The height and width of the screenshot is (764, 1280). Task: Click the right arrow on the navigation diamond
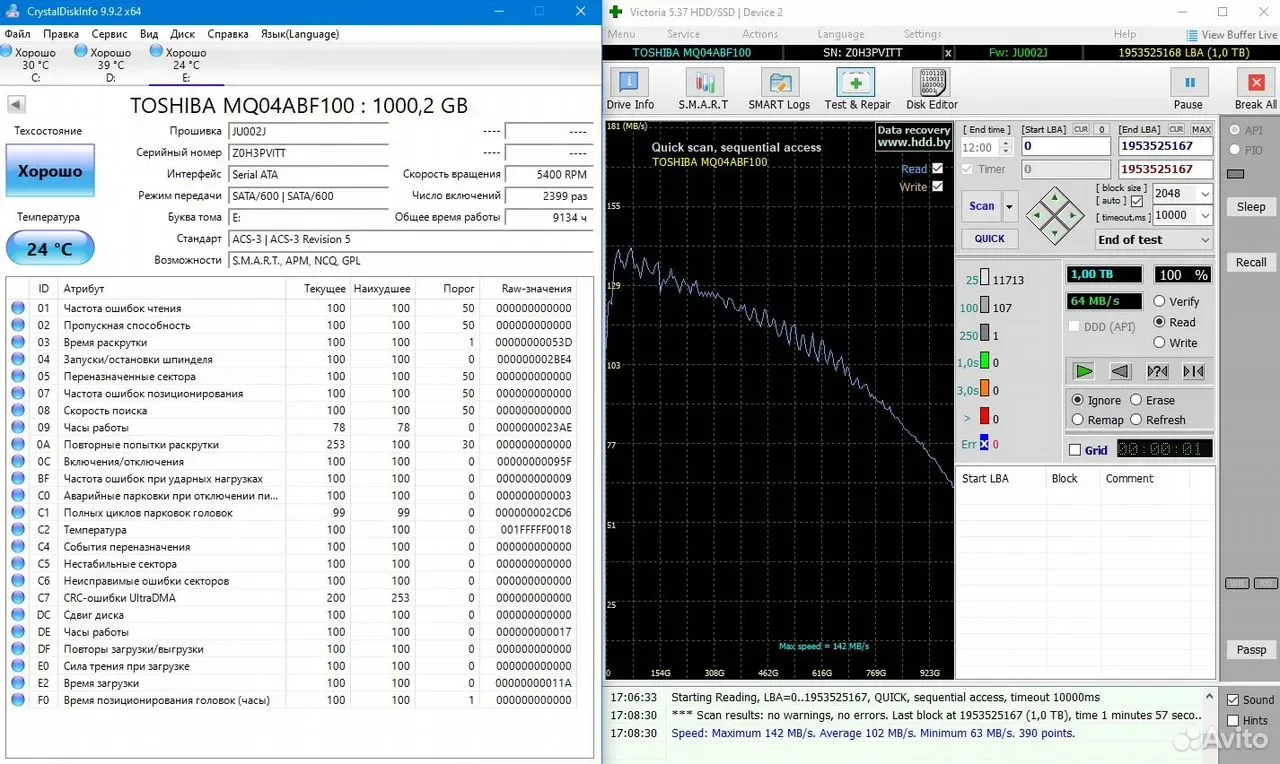tap(1073, 214)
